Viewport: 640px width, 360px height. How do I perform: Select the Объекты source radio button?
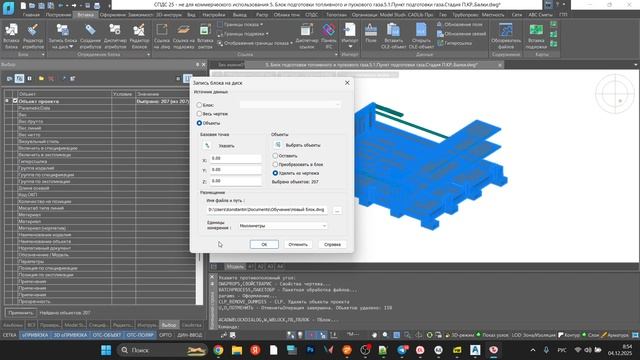(199, 123)
